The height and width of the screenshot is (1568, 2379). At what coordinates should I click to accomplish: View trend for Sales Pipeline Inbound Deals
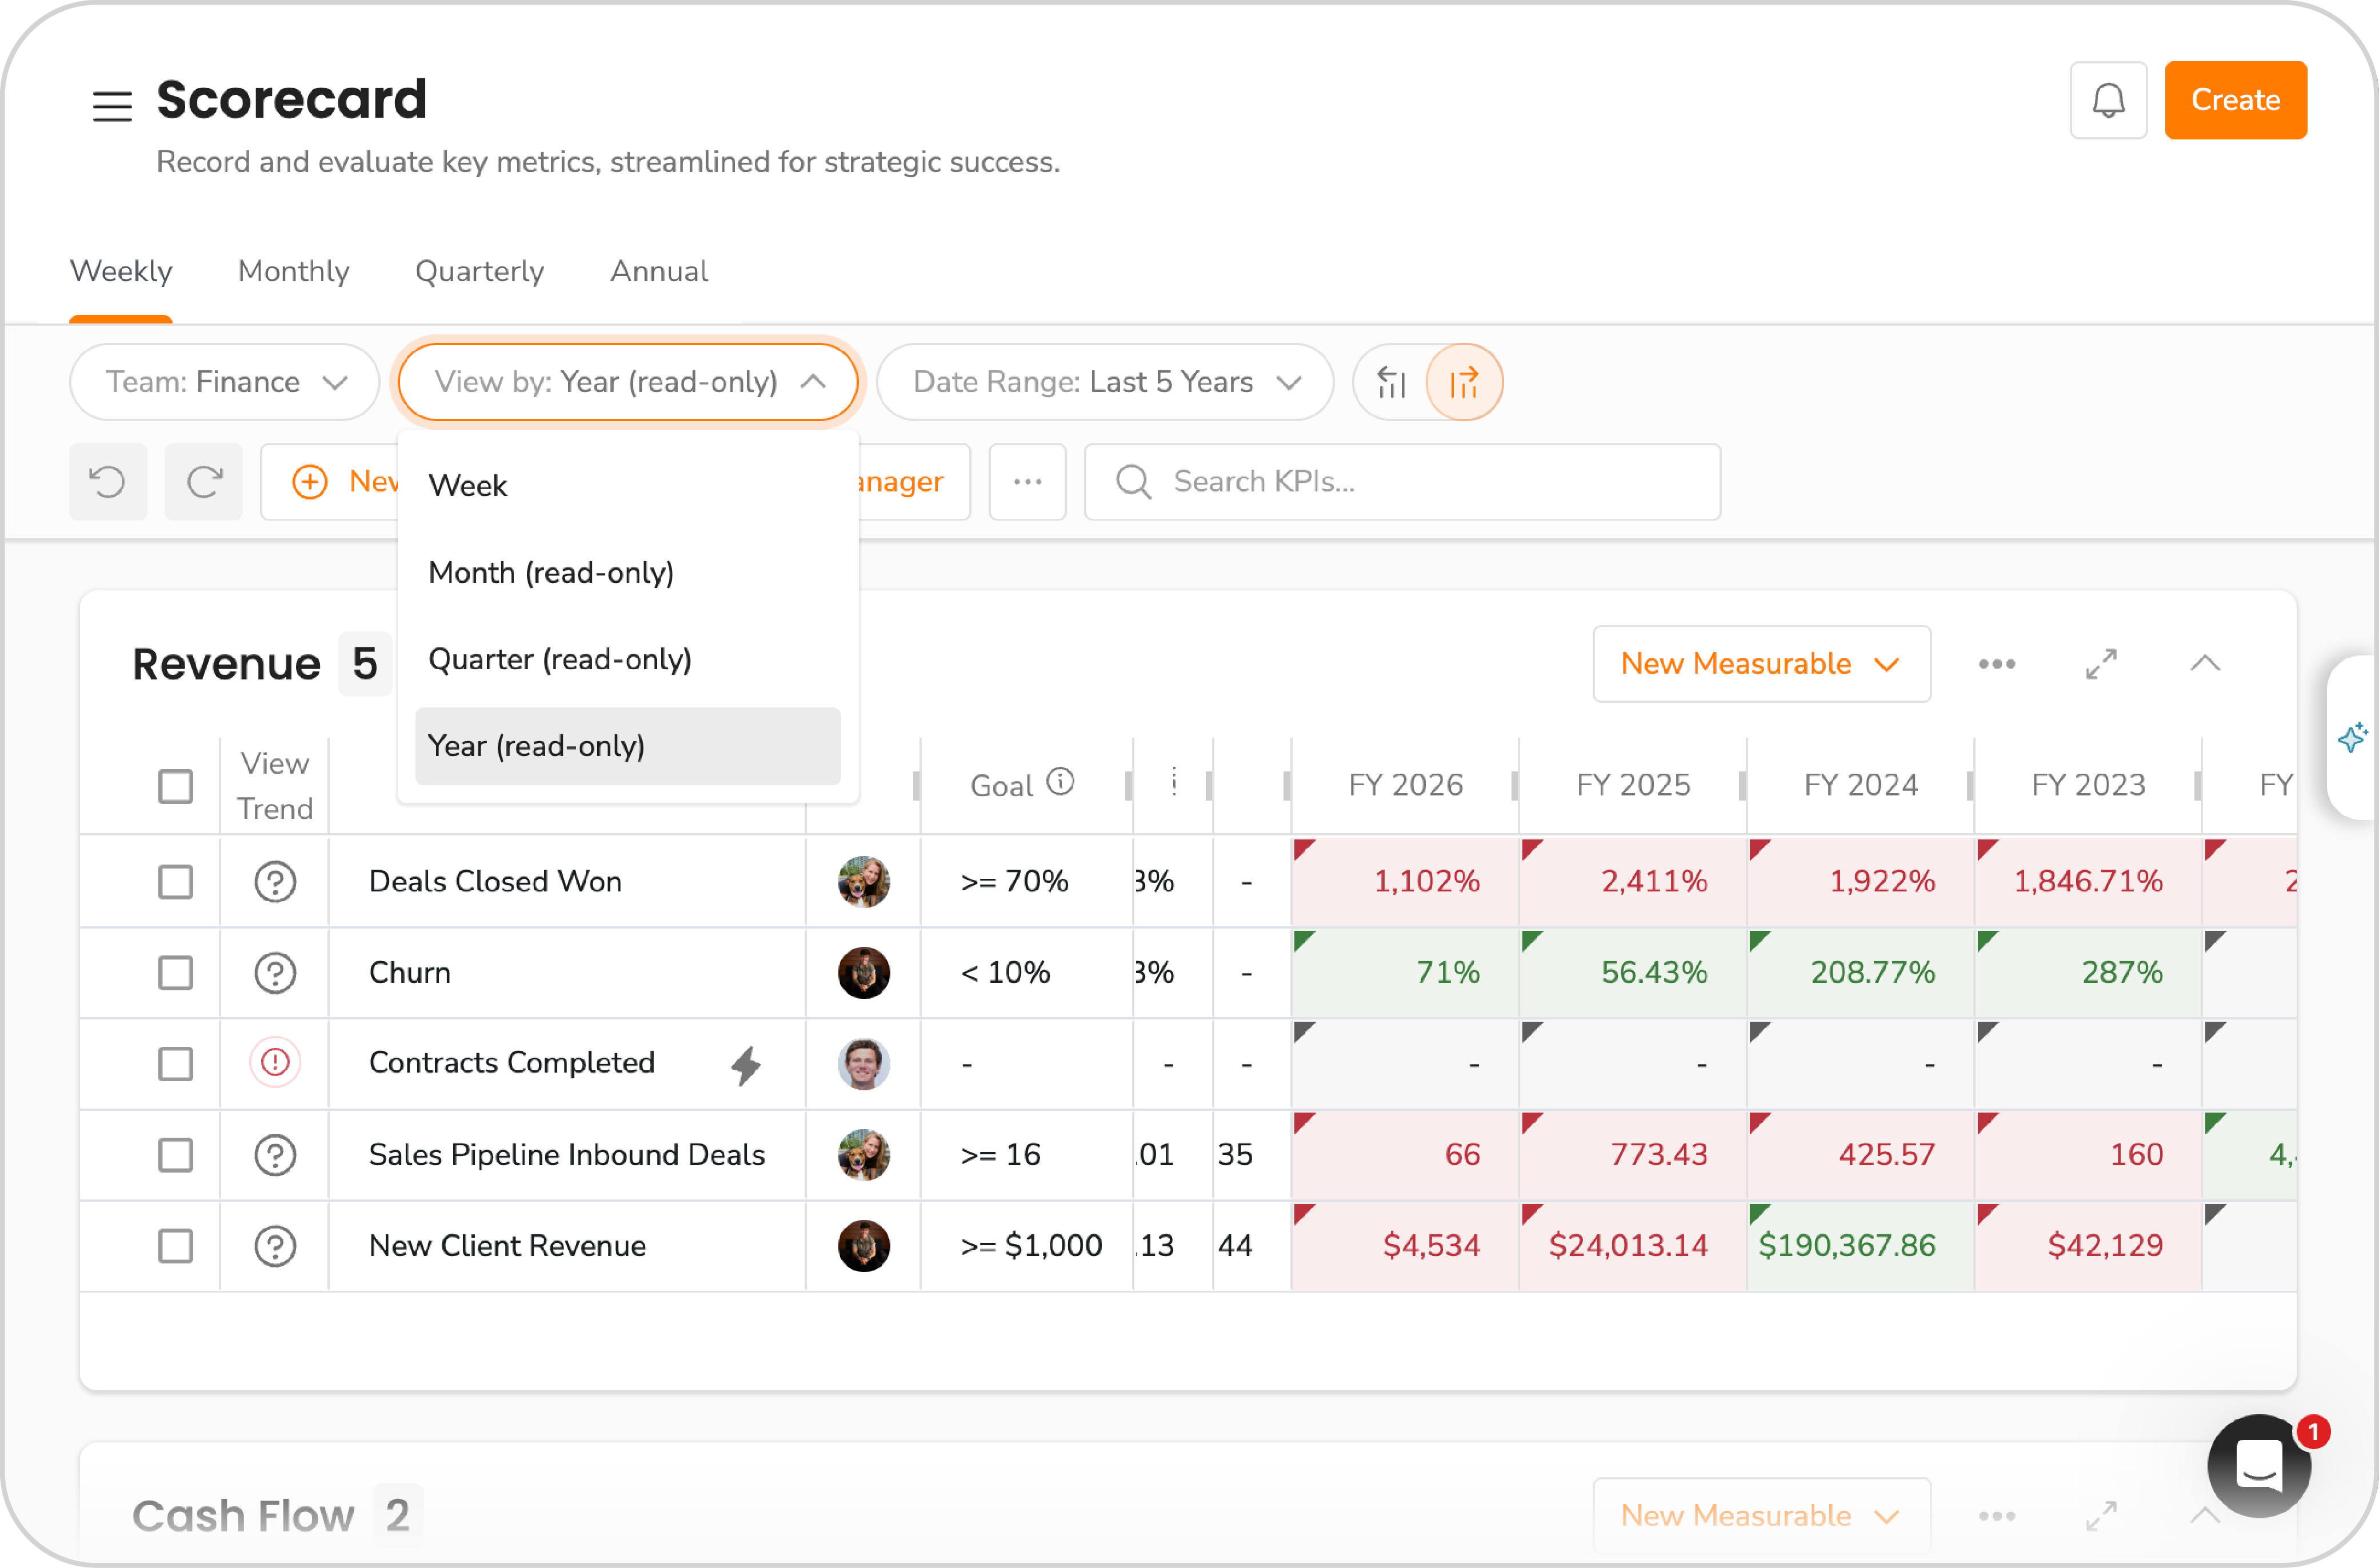point(275,1155)
